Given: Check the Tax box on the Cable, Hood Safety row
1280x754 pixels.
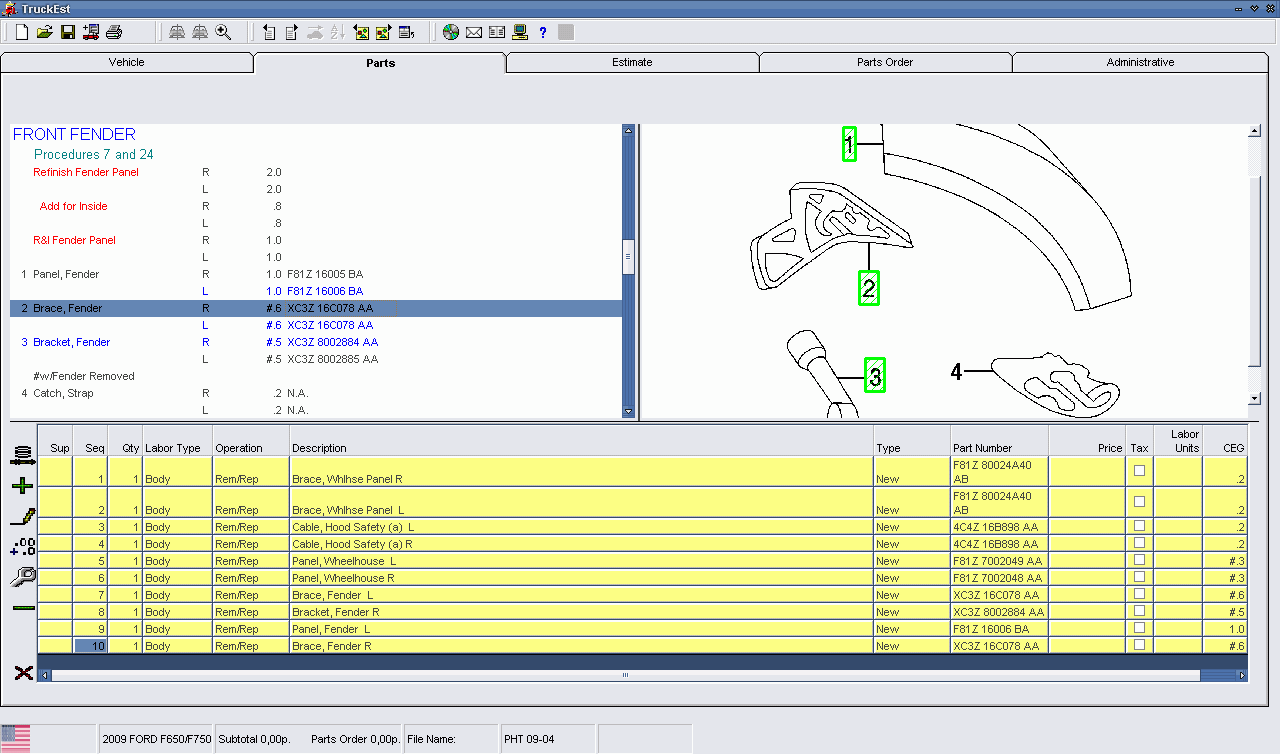Looking at the screenshot, I should (x=1139, y=527).
